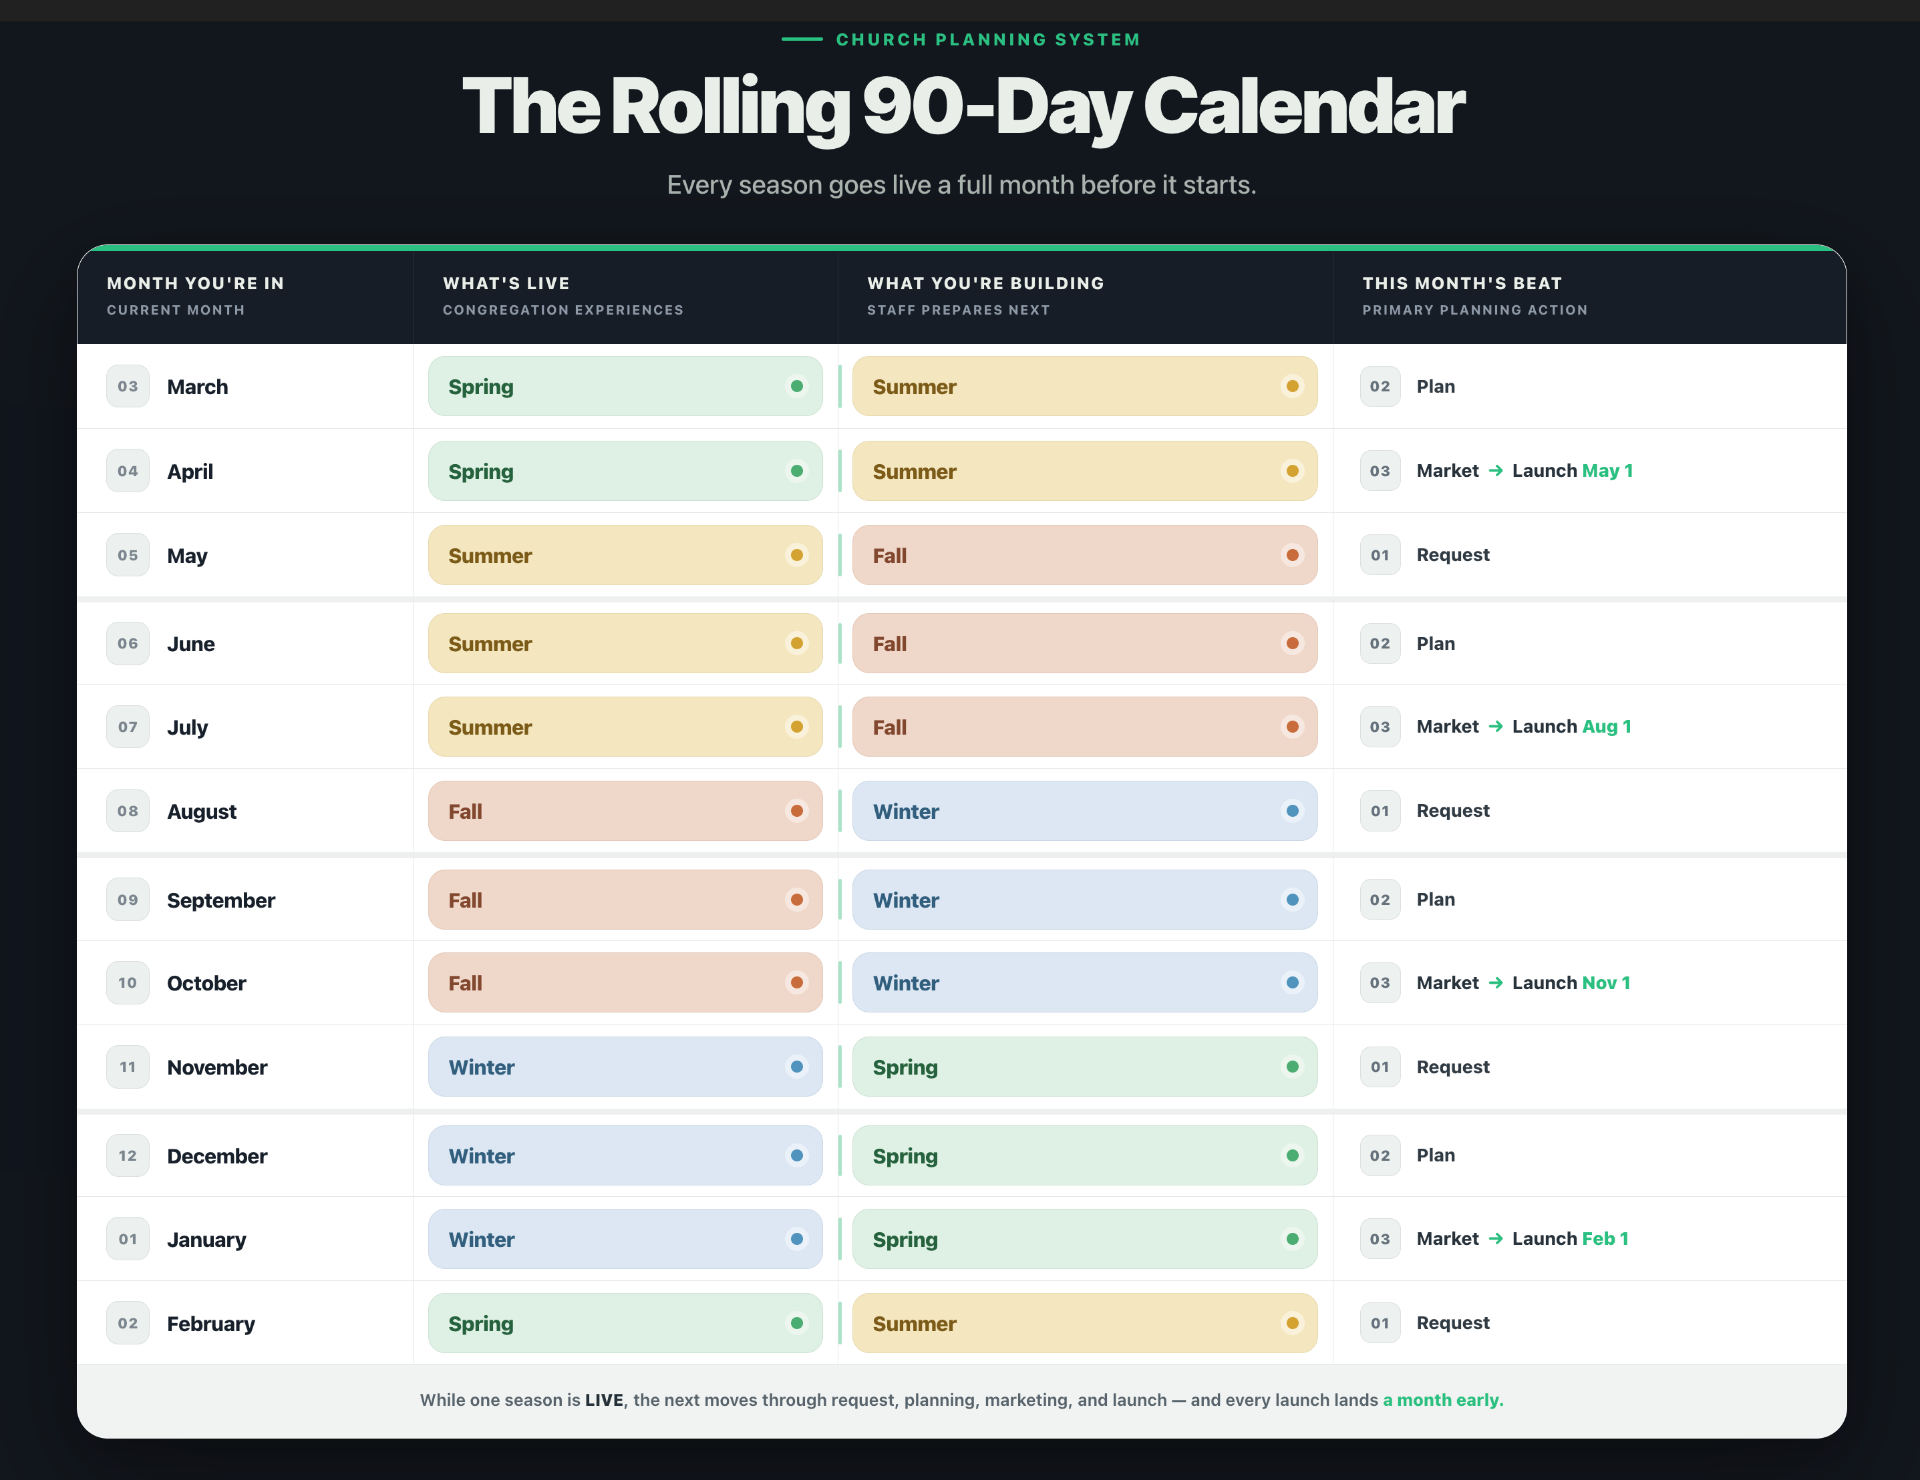Click the Launch Aug 1 text
Screen dimensions: 1920x1480
tap(1572, 727)
